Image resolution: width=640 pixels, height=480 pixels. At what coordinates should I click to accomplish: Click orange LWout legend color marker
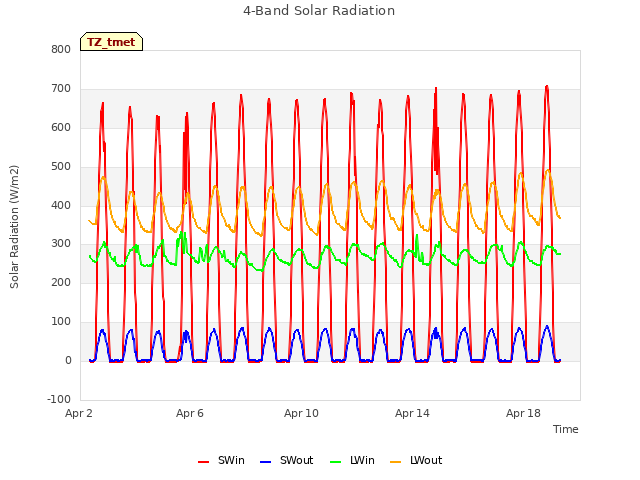[396, 462]
